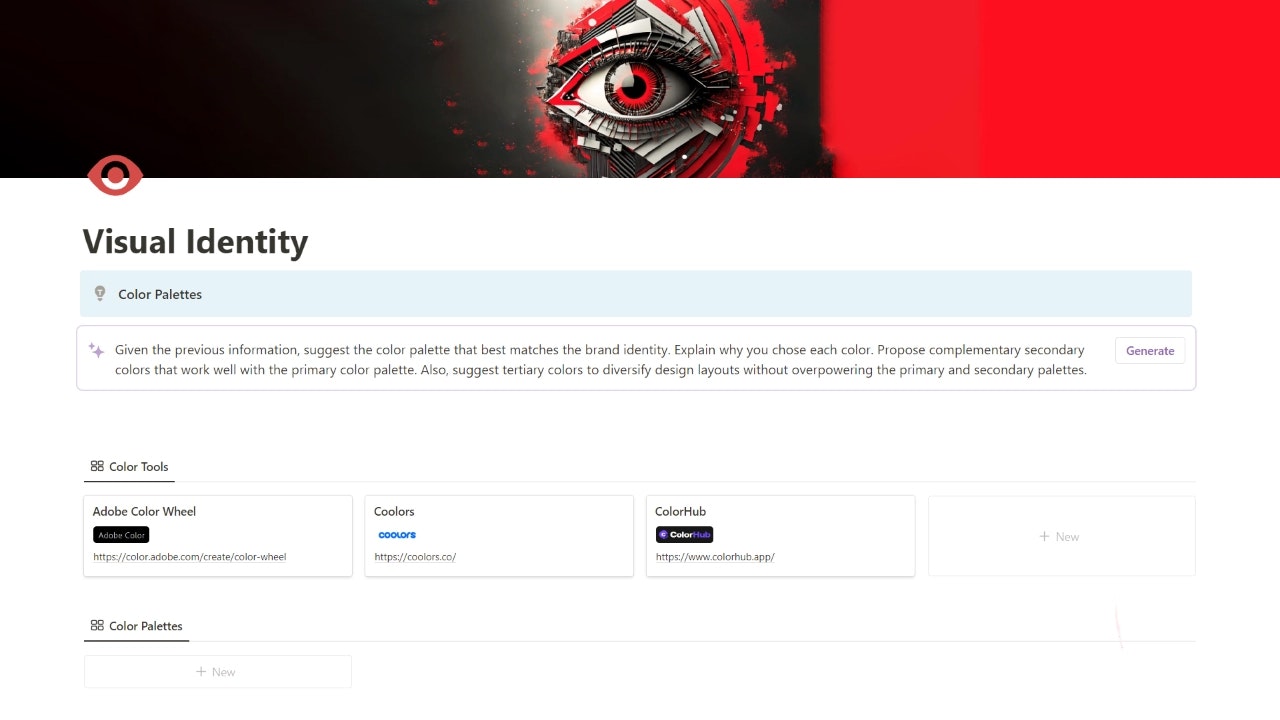This screenshot has width=1280, height=720.
Task: Generate the AI color palette suggestion
Action: [1150, 350]
